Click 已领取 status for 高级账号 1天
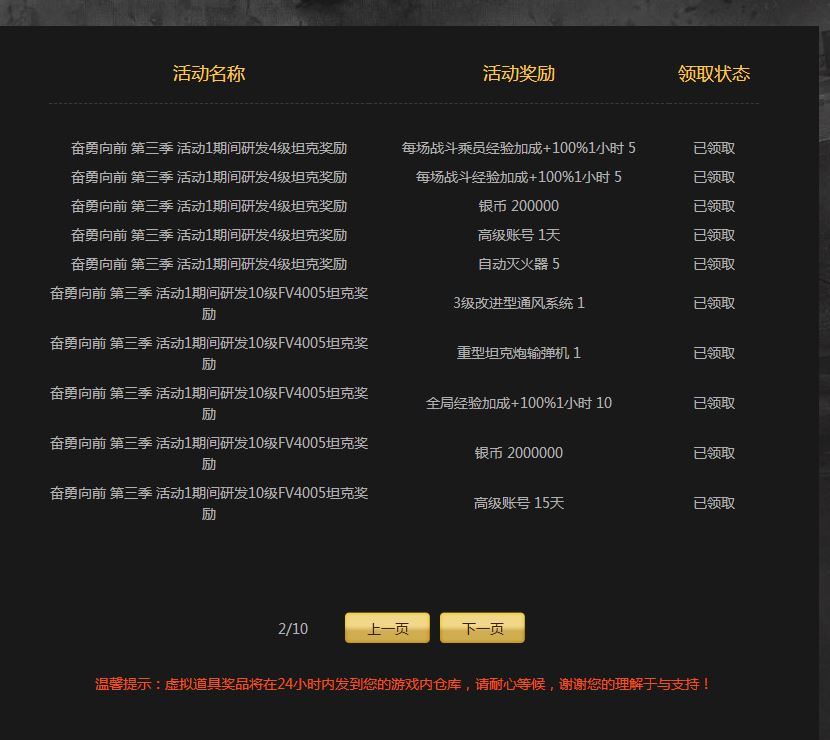This screenshot has width=830, height=740. (714, 235)
